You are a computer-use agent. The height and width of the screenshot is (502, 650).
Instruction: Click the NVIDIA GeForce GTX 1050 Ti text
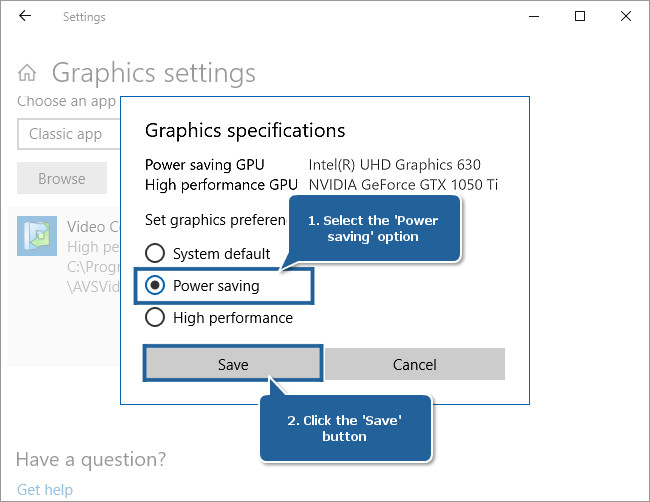[x=403, y=184]
